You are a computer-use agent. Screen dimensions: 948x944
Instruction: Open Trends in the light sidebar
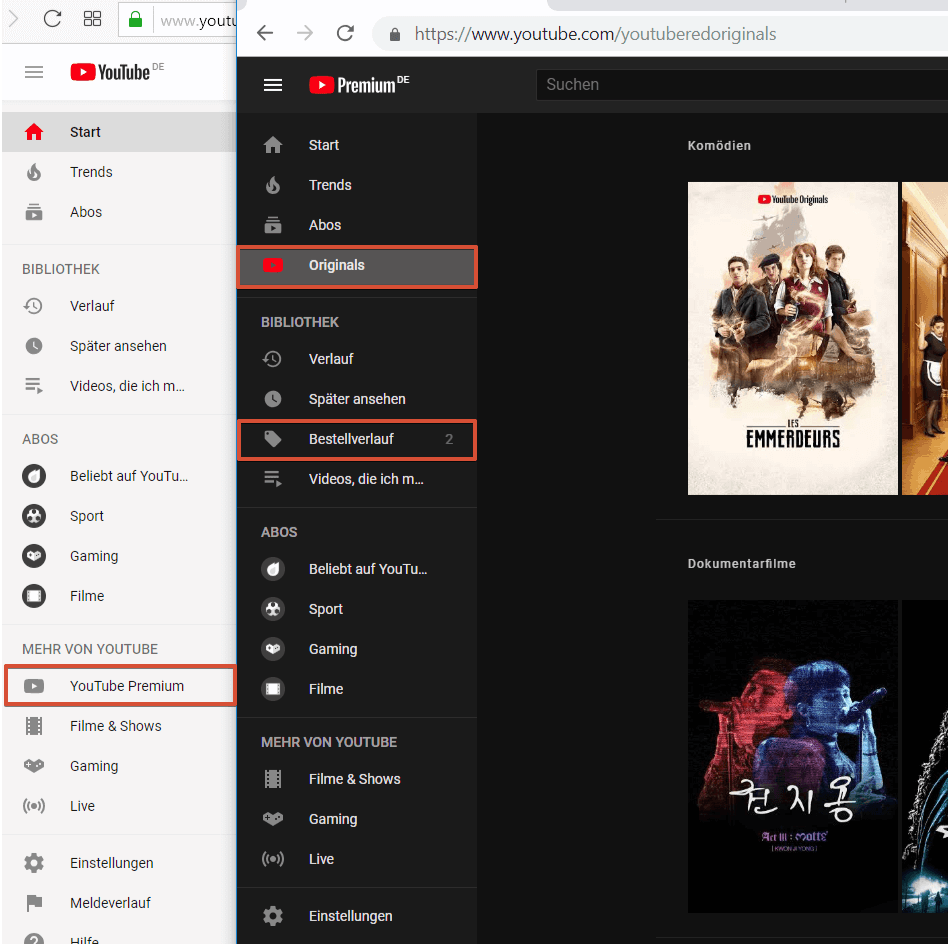[119, 172]
